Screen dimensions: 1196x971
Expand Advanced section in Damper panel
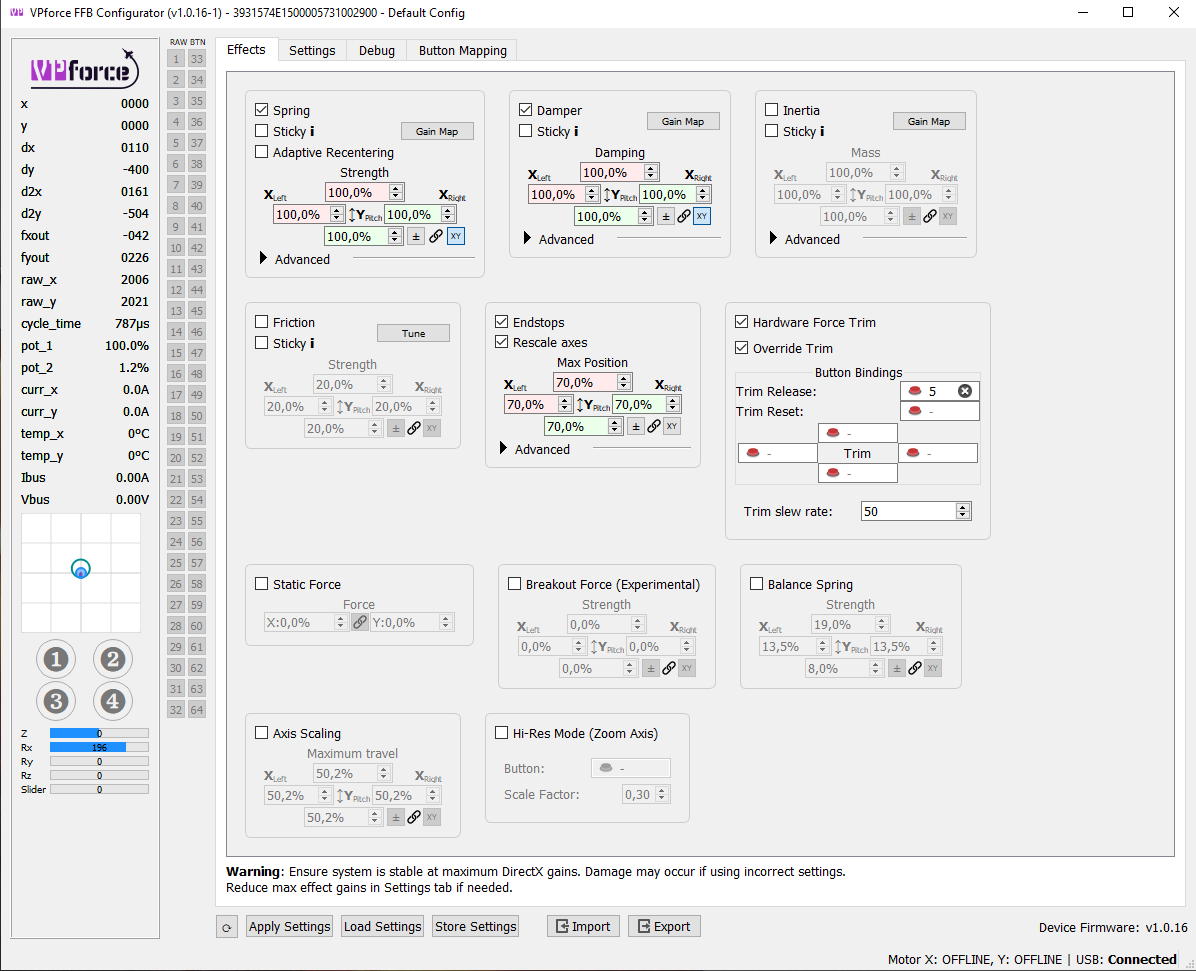coord(527,239)
